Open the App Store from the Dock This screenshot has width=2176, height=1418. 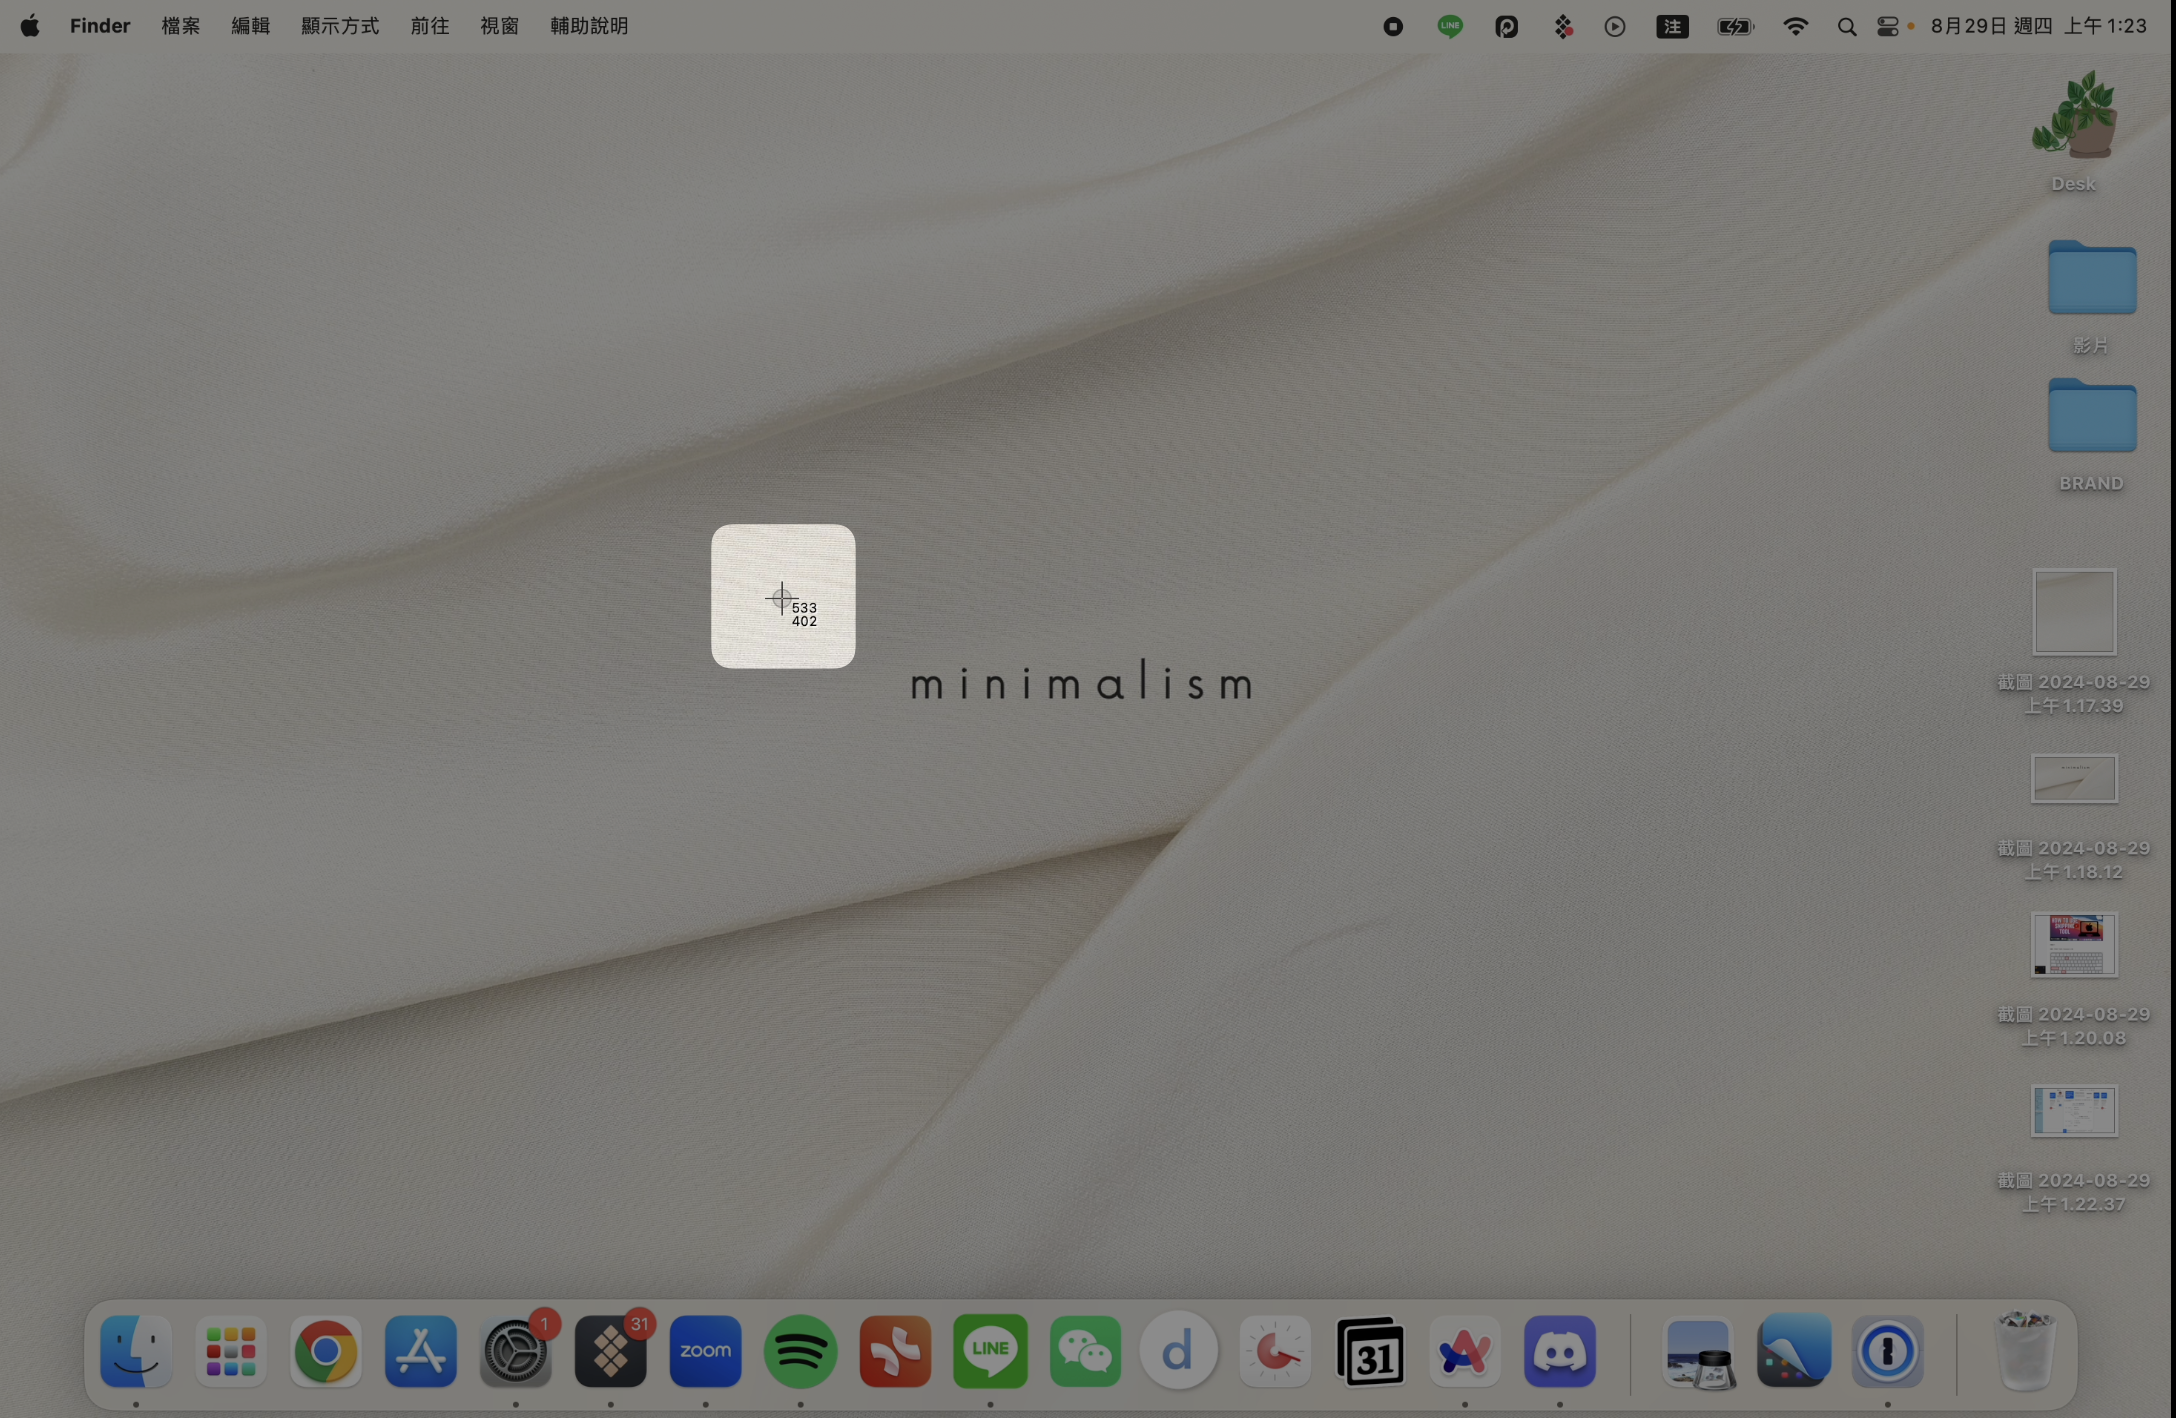[421, 1352]
